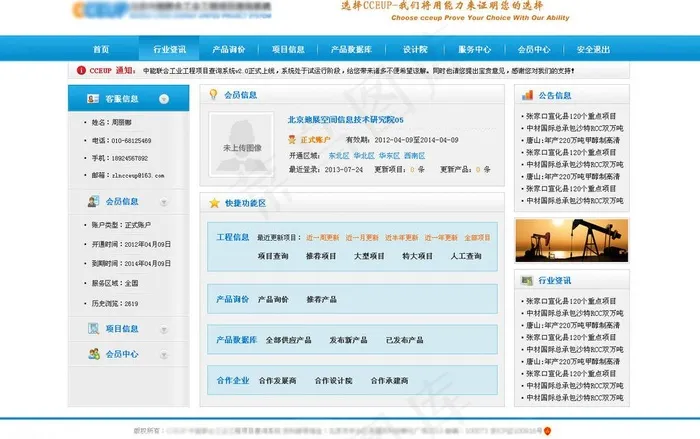Expand the sidebar 项目信息 section arrow
This screenshot has width=700, height=439.
[164, 328]
